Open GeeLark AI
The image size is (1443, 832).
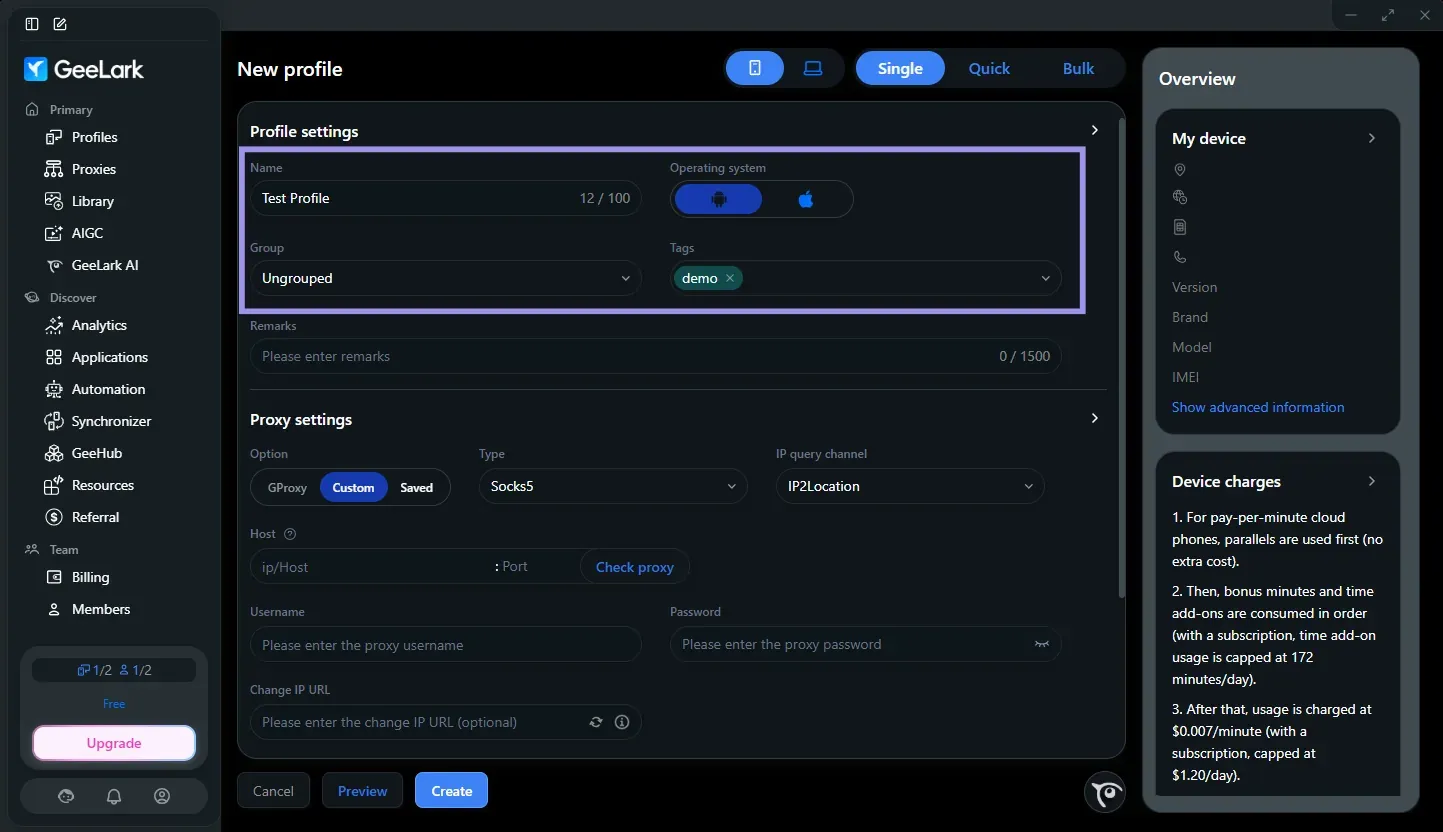click(x=105, y=265)
